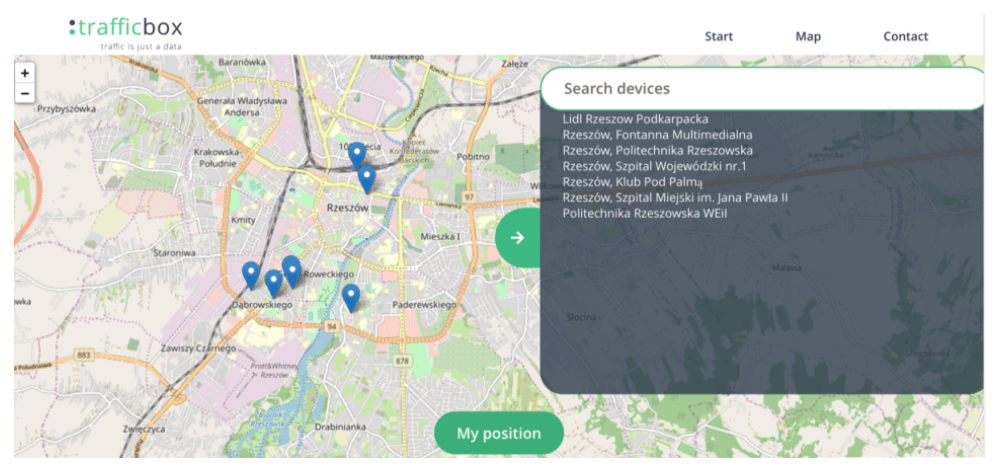1005x475 pixels.
Task: Select Rzeszów, Szpital Wojewódzki nr.1 device
Action: (654, 166)
